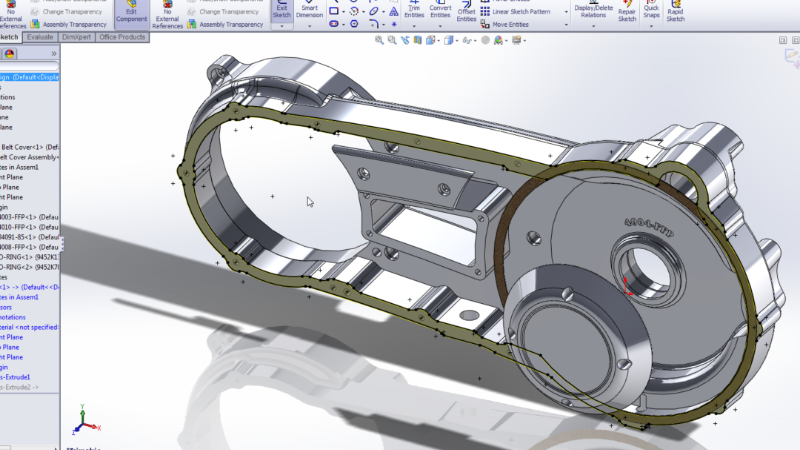Run the Repair Sketch tool
Image resolution: width=800 pixels, height=450 pixels.
click(627, 14)
